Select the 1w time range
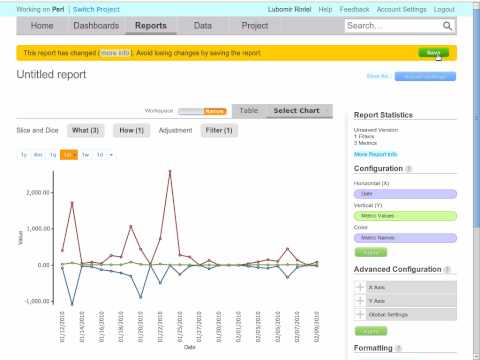This screenshot has width=480, height=360. [85, 155]
